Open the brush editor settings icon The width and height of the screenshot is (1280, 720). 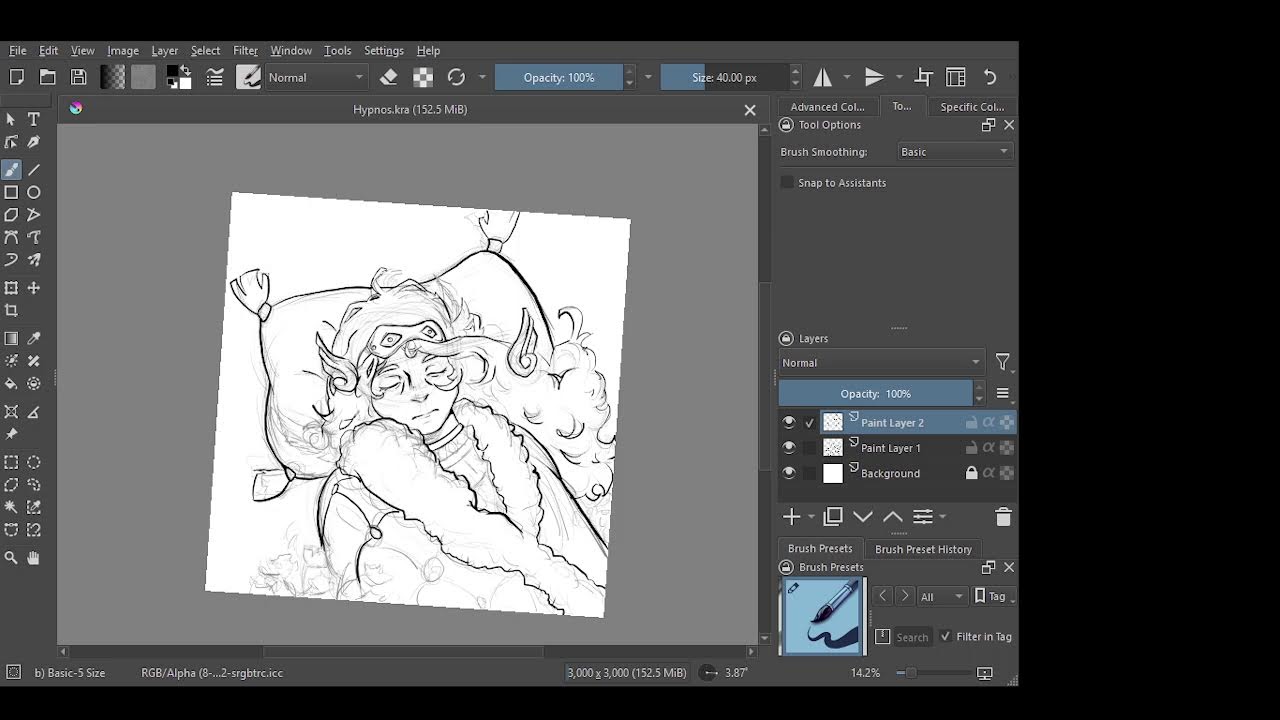pyautogui.click(x=214, y=77)
